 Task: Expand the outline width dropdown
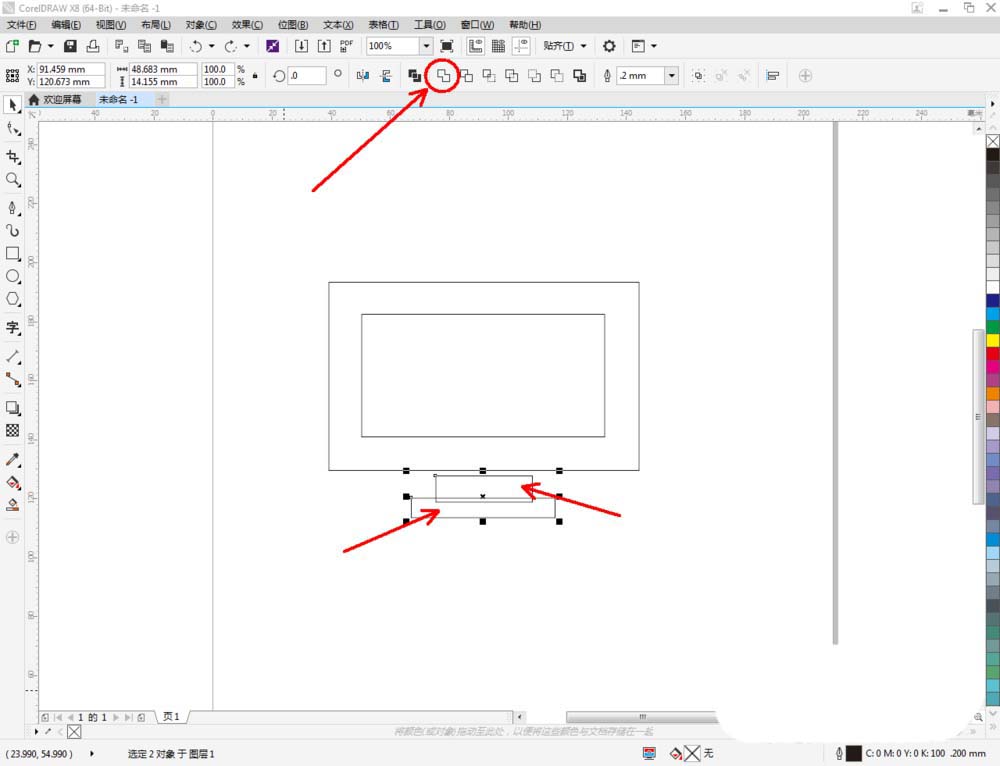pos(672,75)
